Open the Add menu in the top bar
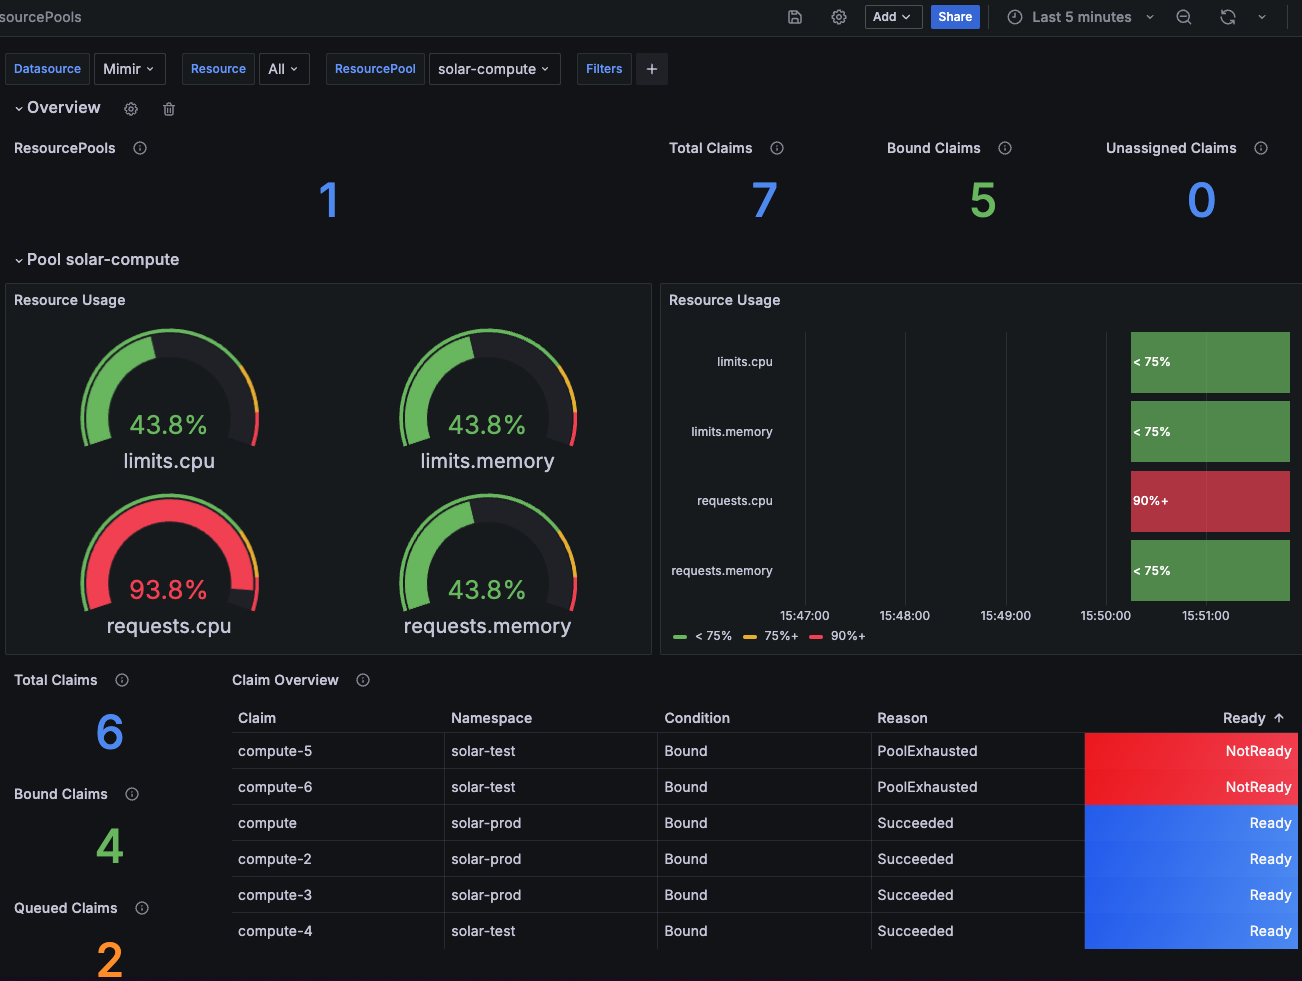 893,17
